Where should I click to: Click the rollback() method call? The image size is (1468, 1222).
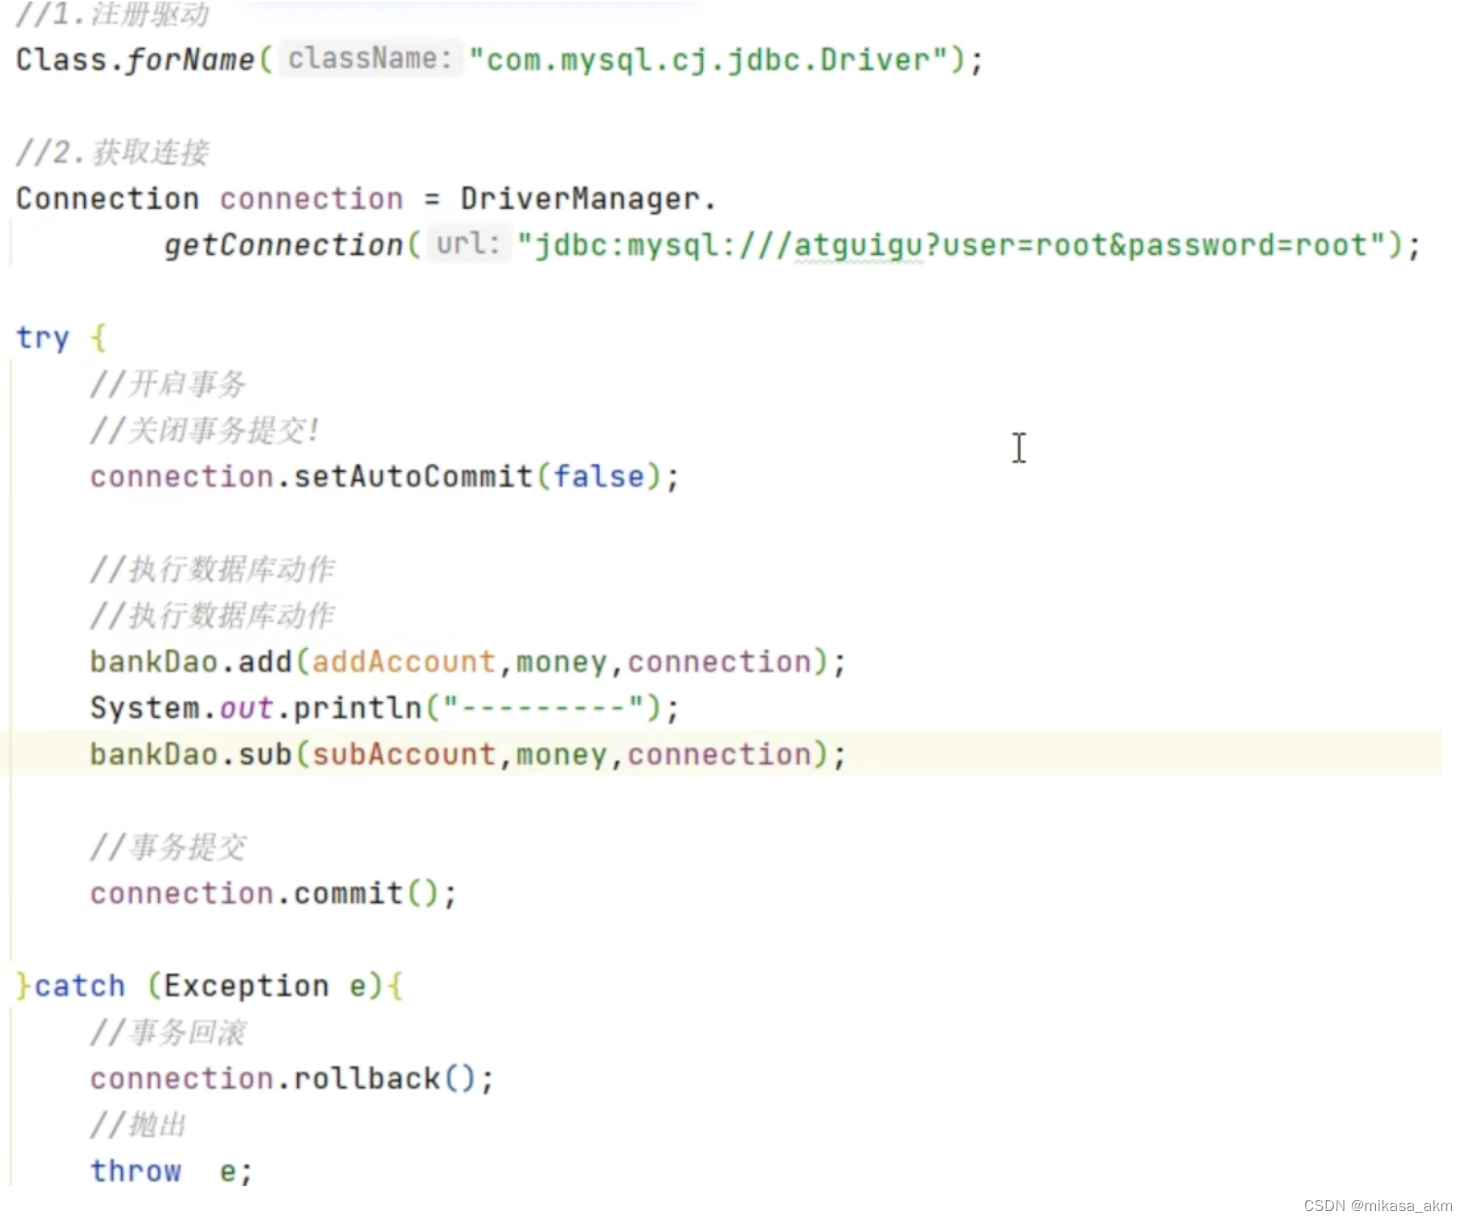pyautogui.click(x=385, y=1079)
